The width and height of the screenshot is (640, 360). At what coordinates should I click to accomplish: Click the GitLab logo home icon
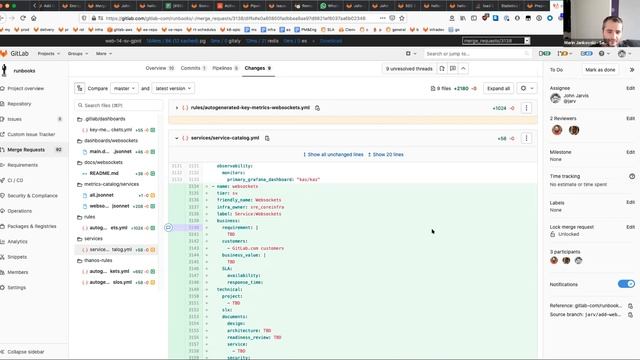pos(4,53)
